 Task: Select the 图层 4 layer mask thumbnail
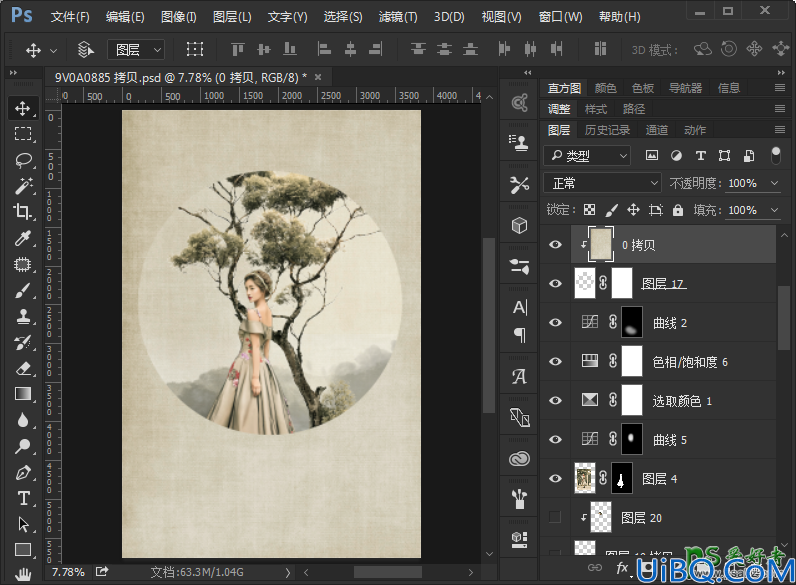click(x=622, y=478)
